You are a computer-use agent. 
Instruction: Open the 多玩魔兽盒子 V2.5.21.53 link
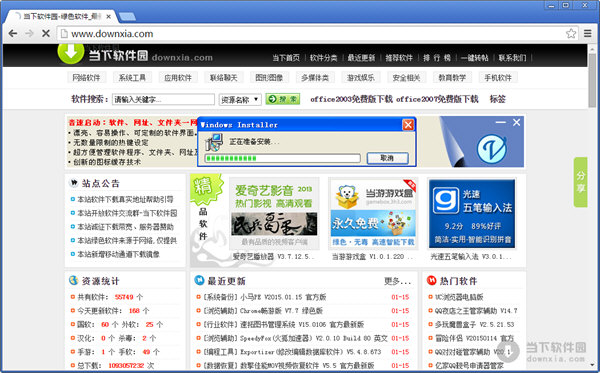click(474, 324)
